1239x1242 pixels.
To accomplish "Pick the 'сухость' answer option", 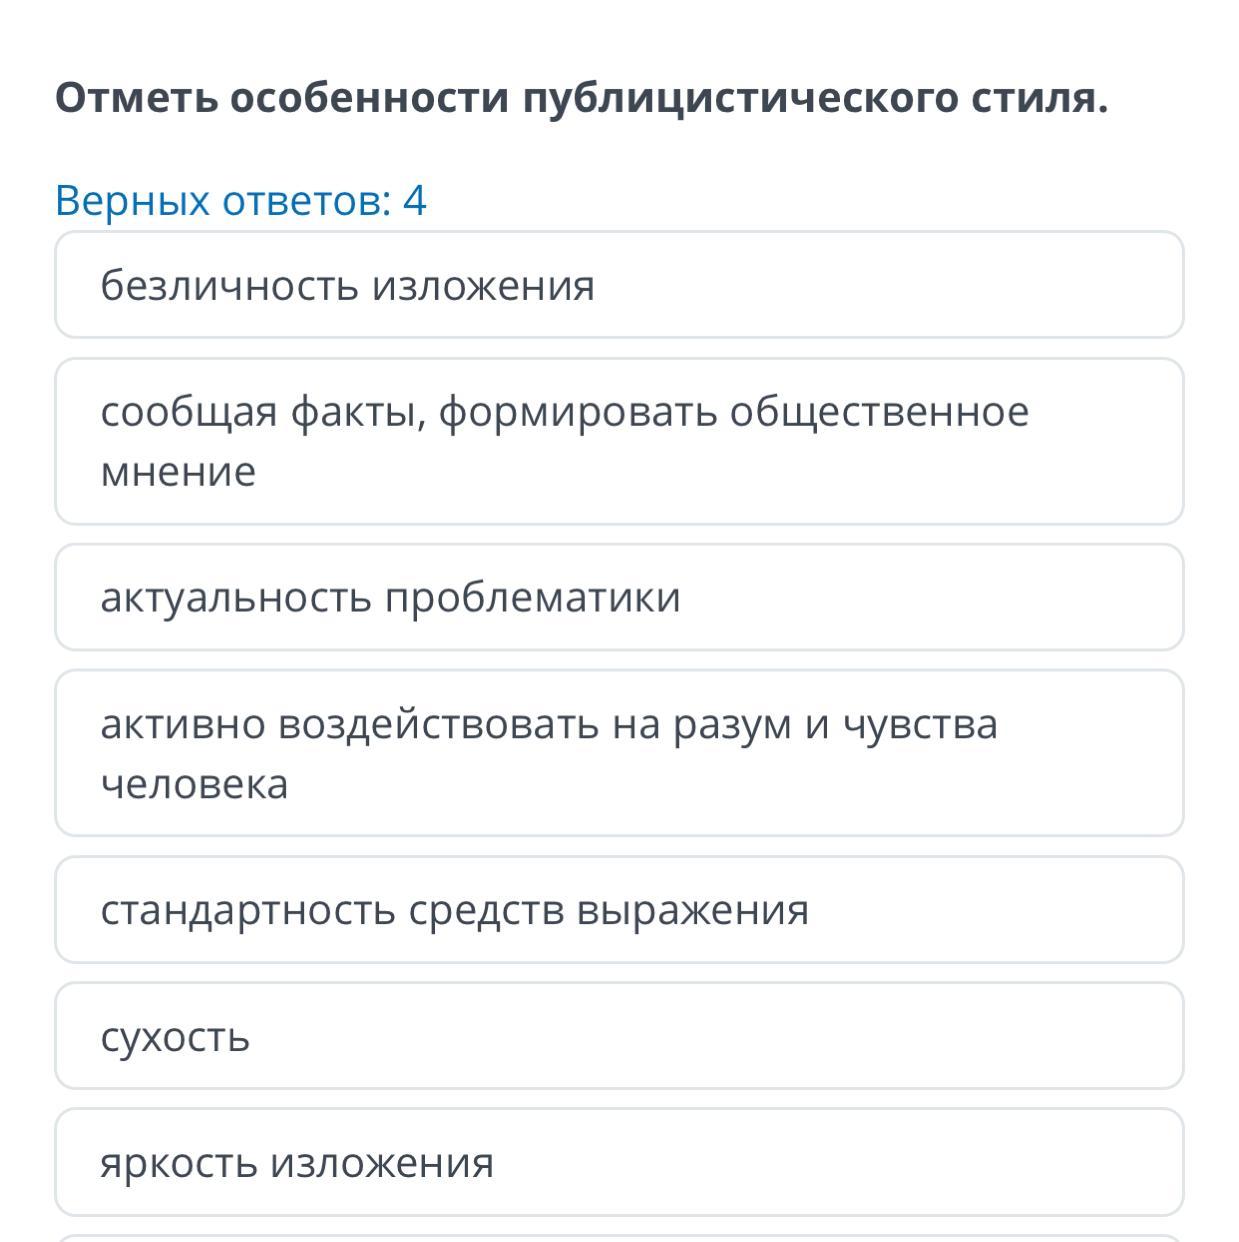I will pyautogui.click(x=618, y=1035).
